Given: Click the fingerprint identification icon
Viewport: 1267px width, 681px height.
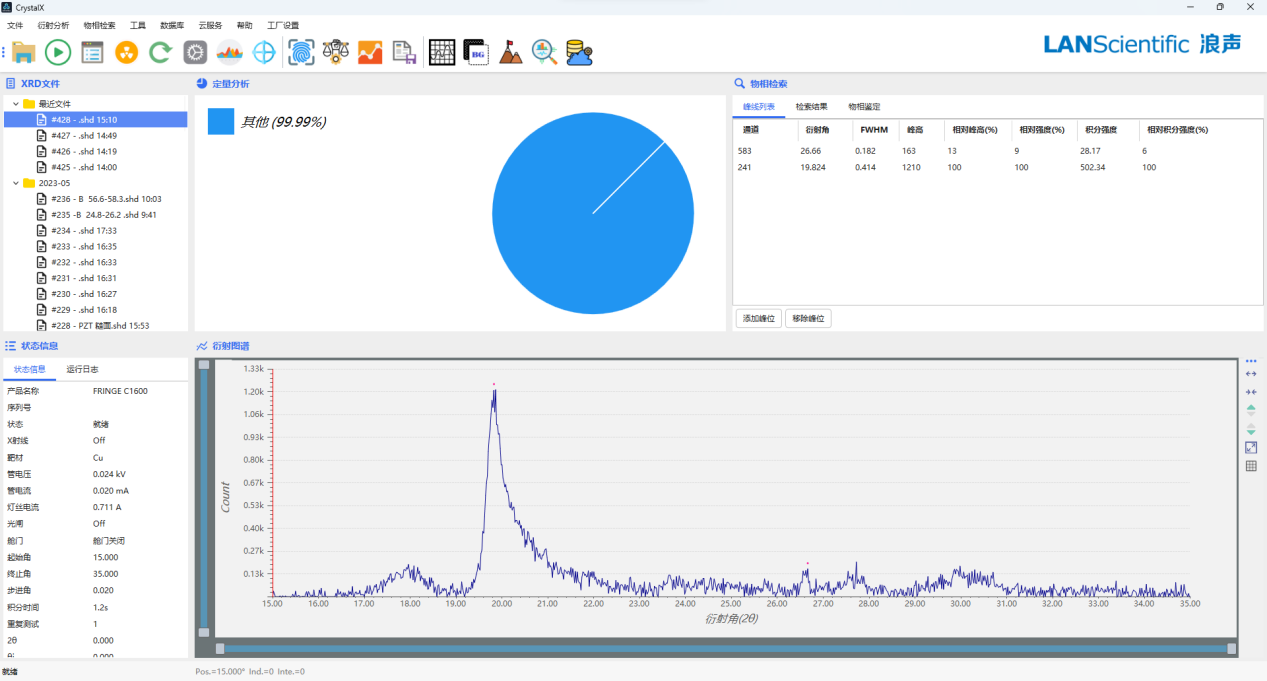Looking at the screenshot, I should point(300,52).
